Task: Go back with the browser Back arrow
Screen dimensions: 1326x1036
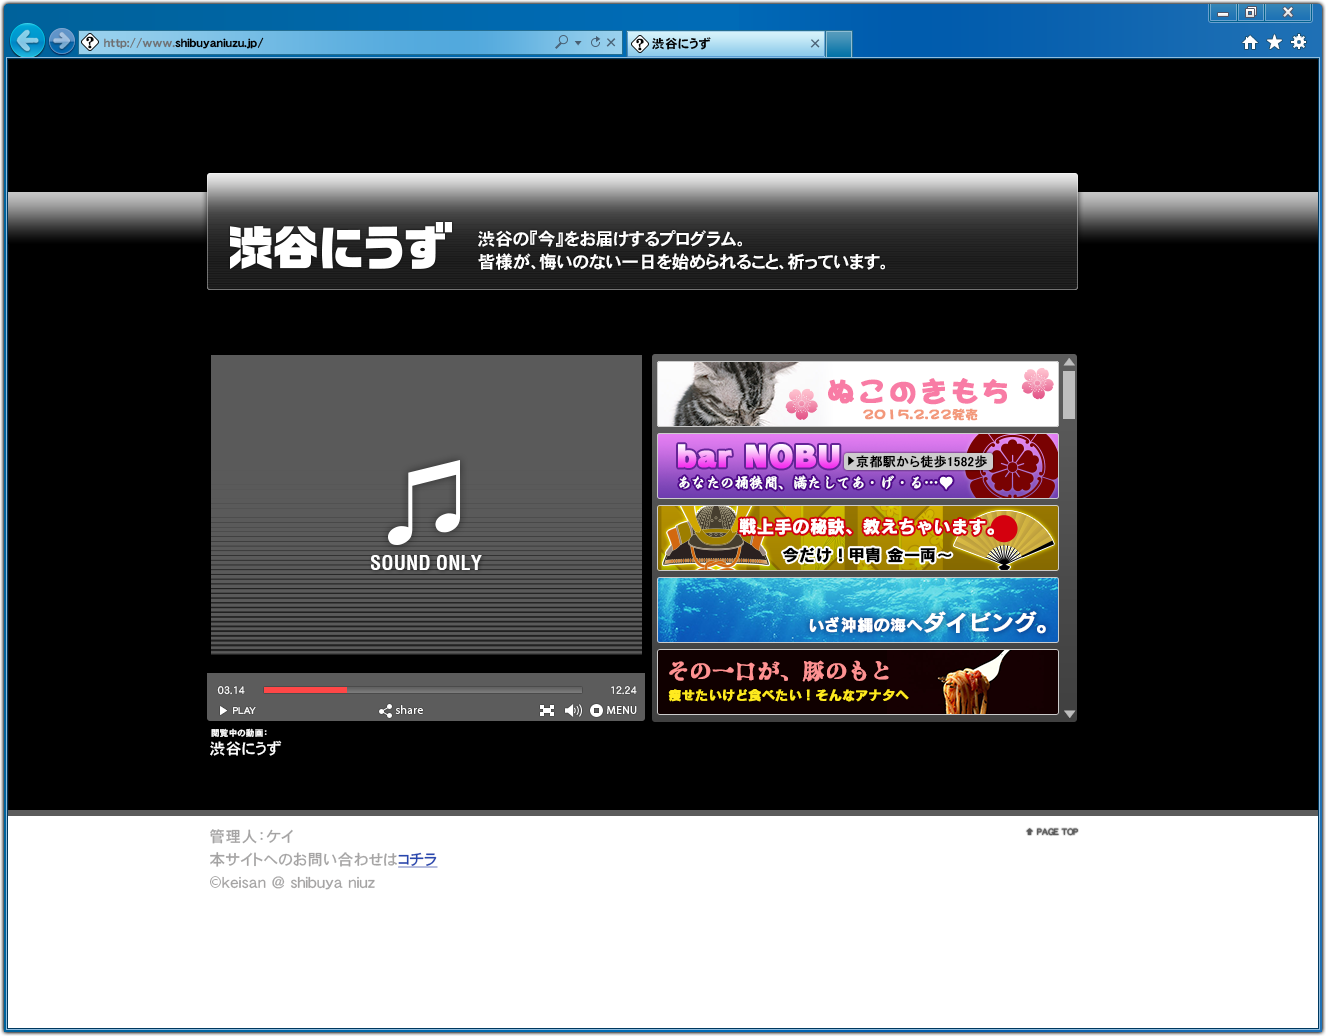Action: (x=27, y=40)
